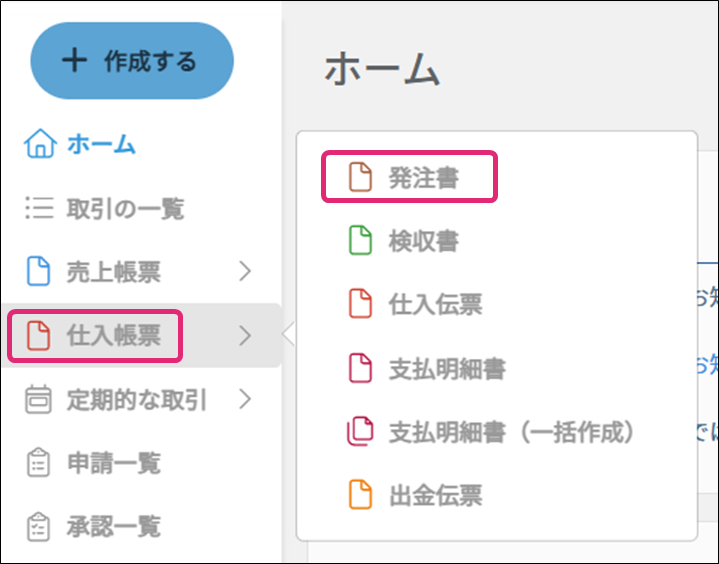The height and width of the screenshot is (564, 719).
Task: Choose 仕入伝票 from the submenu
Action: coord(435,305)
